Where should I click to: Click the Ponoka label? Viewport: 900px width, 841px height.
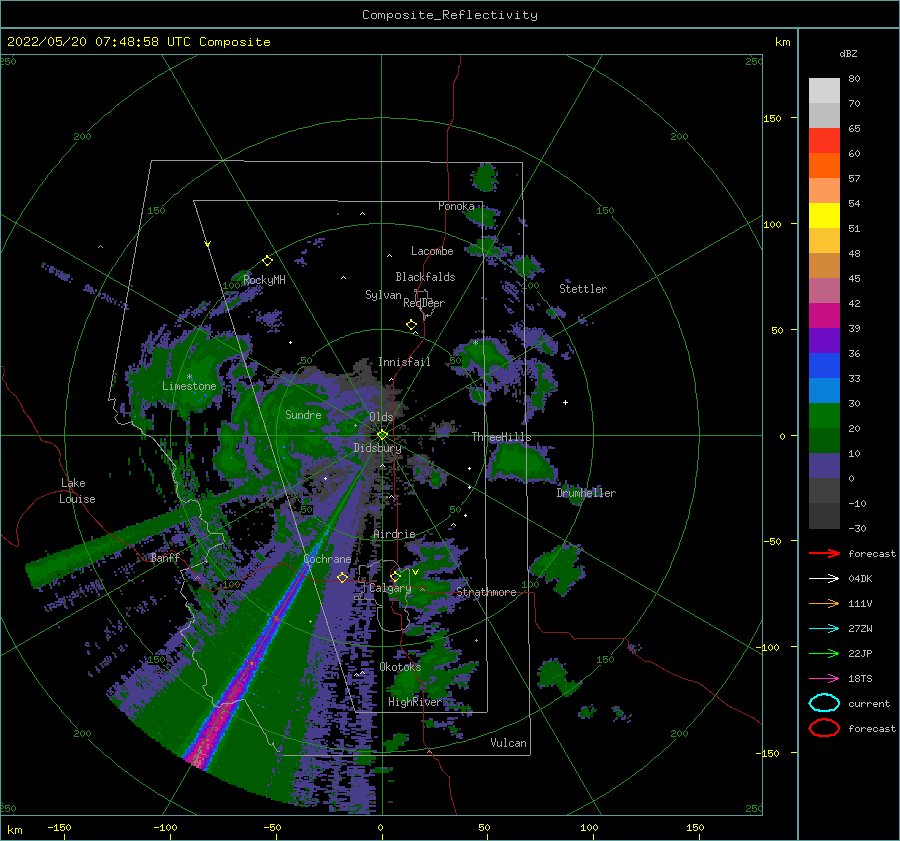coord(456,206)
